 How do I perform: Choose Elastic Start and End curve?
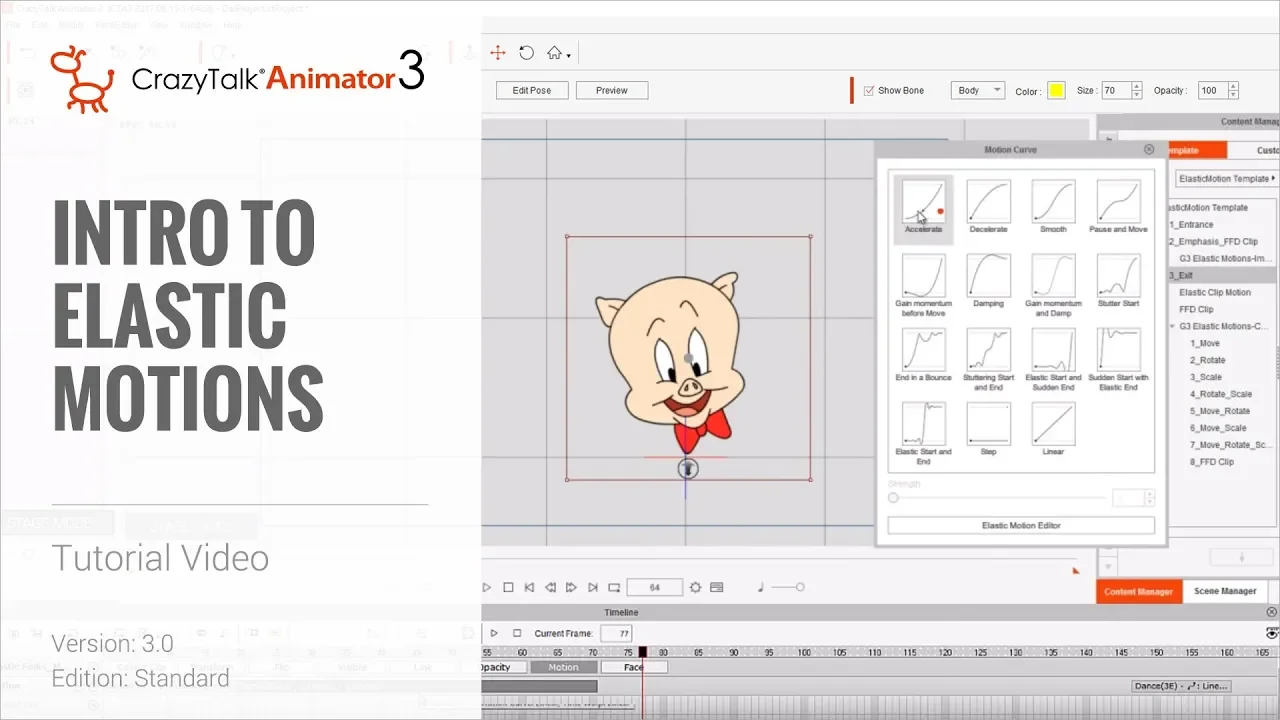pos(923,433)
